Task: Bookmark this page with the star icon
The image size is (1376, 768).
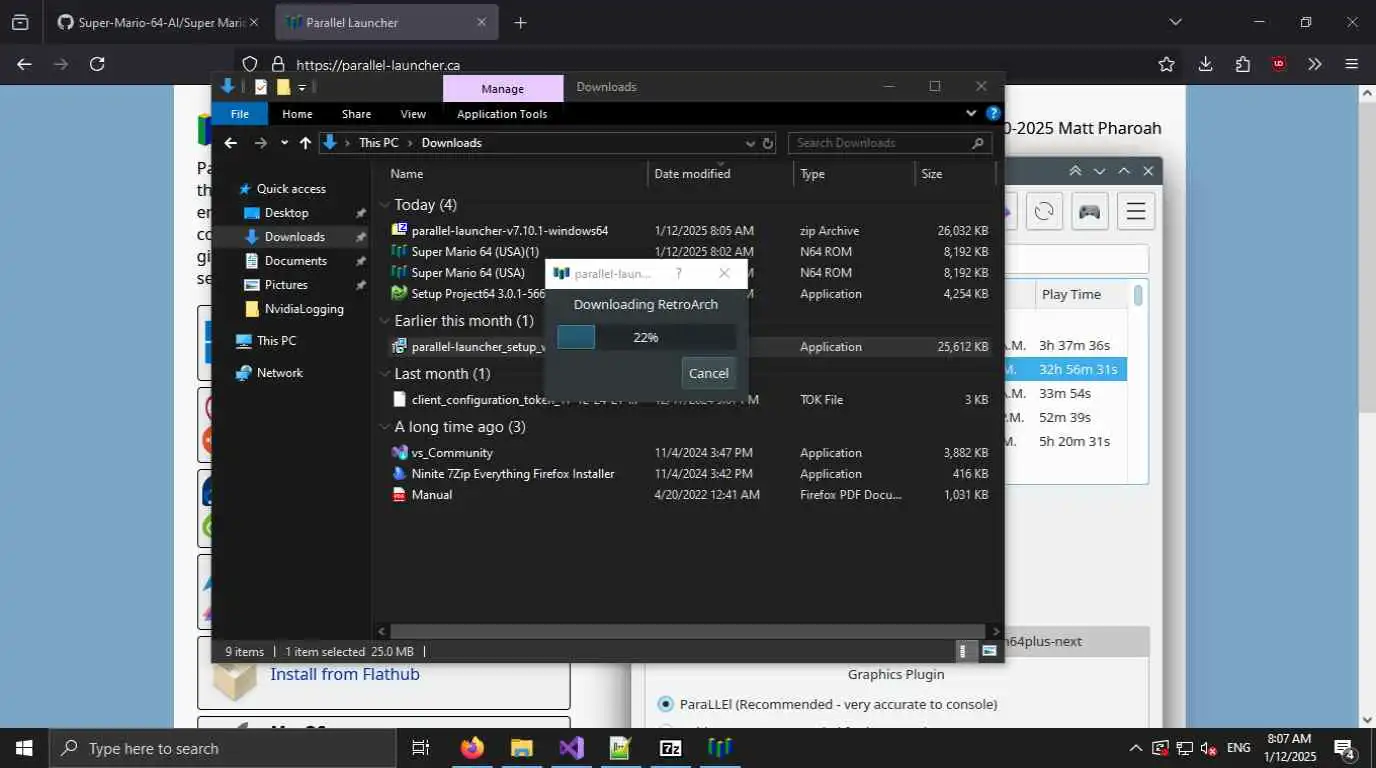Action: click(x=1167, y=64)
